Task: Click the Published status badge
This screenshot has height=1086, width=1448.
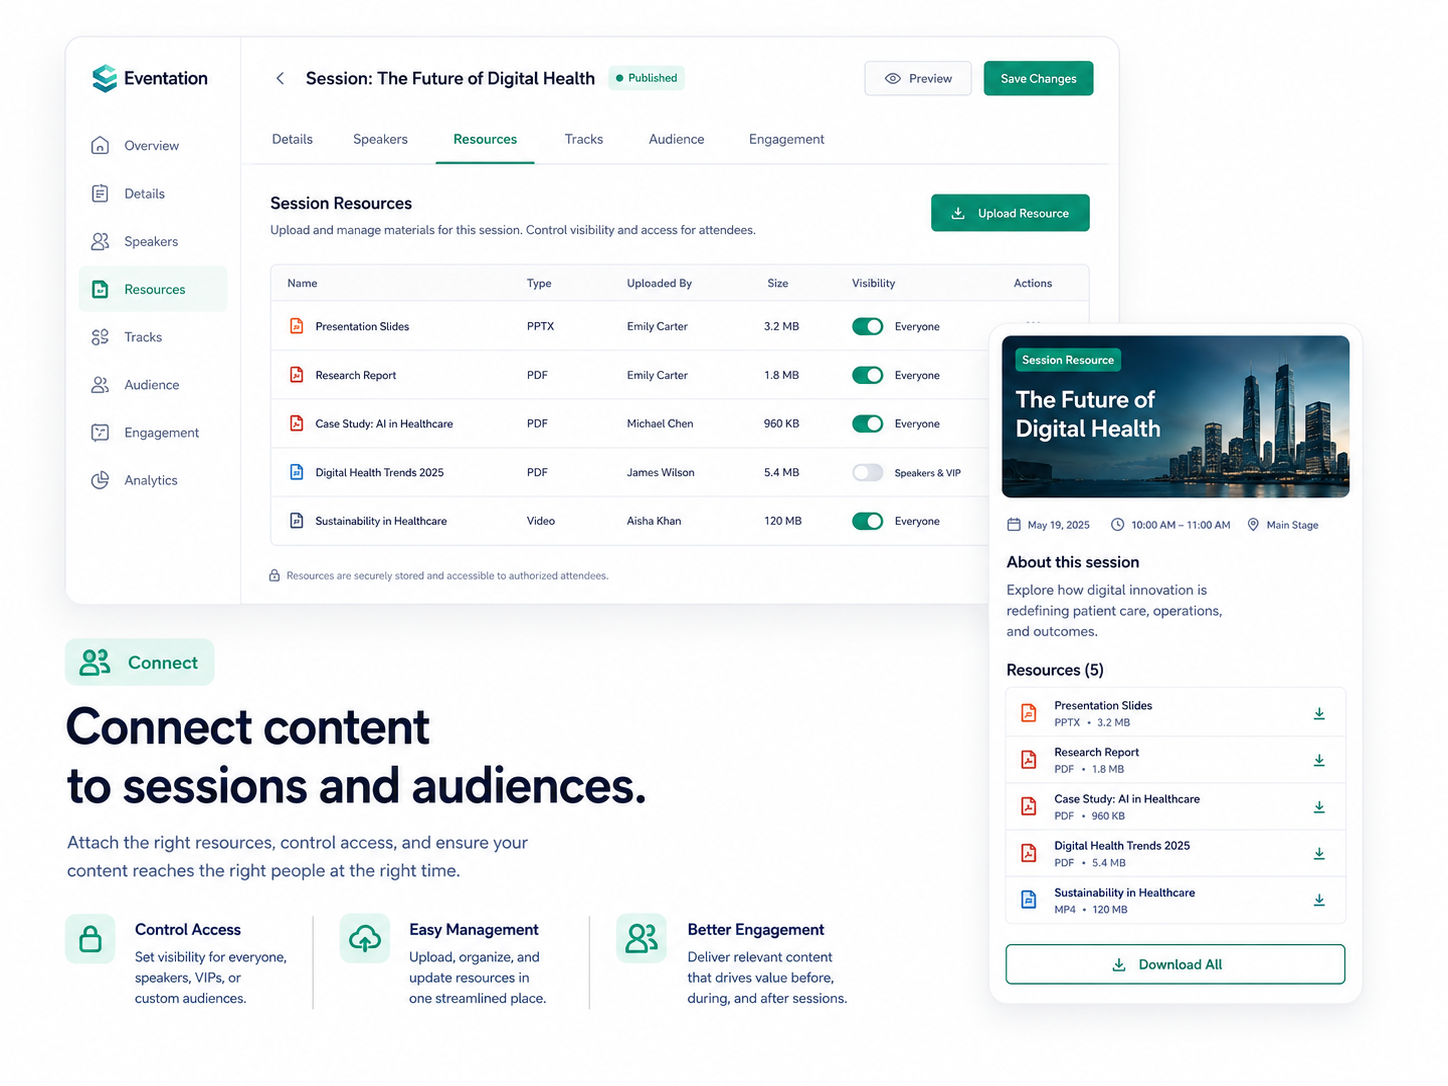Action: point(647,78)
